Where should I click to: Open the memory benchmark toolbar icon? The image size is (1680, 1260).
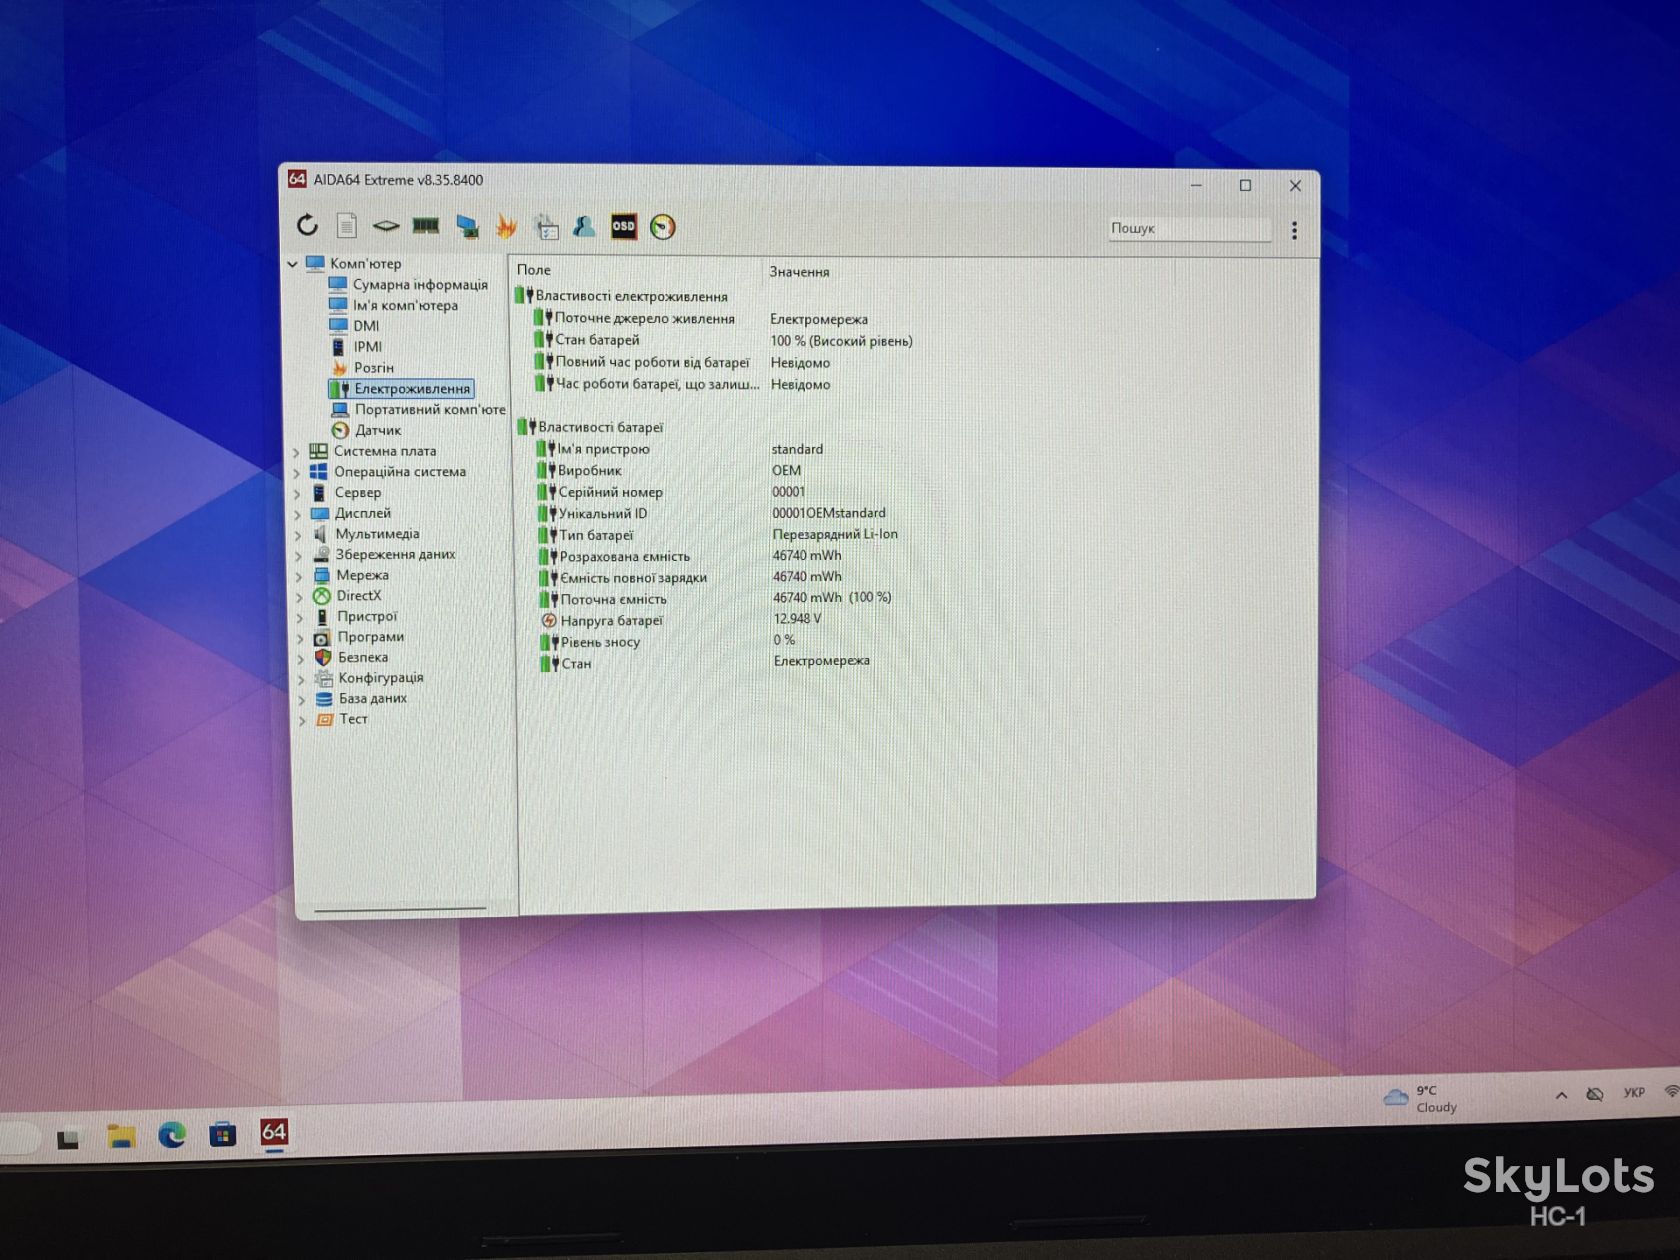[426, 226]
